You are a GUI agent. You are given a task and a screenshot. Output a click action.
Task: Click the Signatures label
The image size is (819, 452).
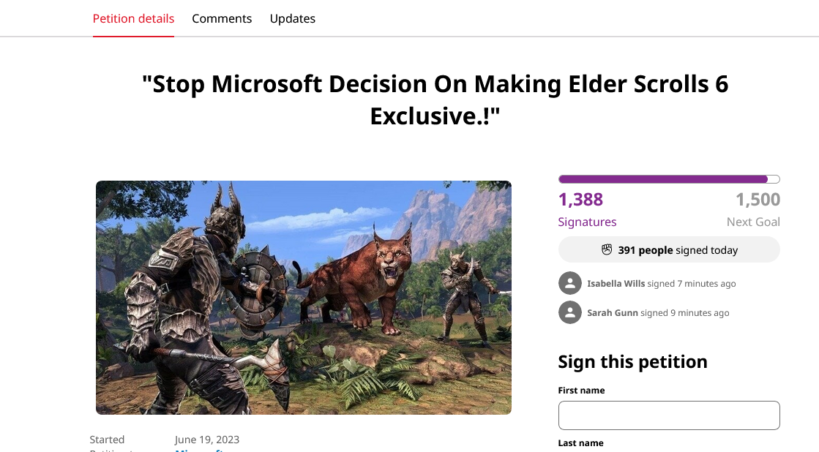pos(587,222)
